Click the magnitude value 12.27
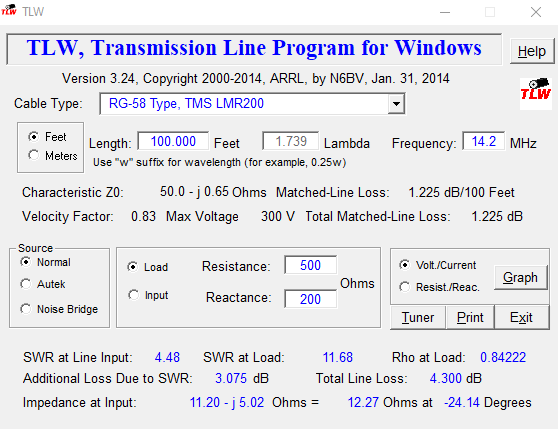This screenshot has width=558, height=429. pyautogui.click(x=363, y=402)
